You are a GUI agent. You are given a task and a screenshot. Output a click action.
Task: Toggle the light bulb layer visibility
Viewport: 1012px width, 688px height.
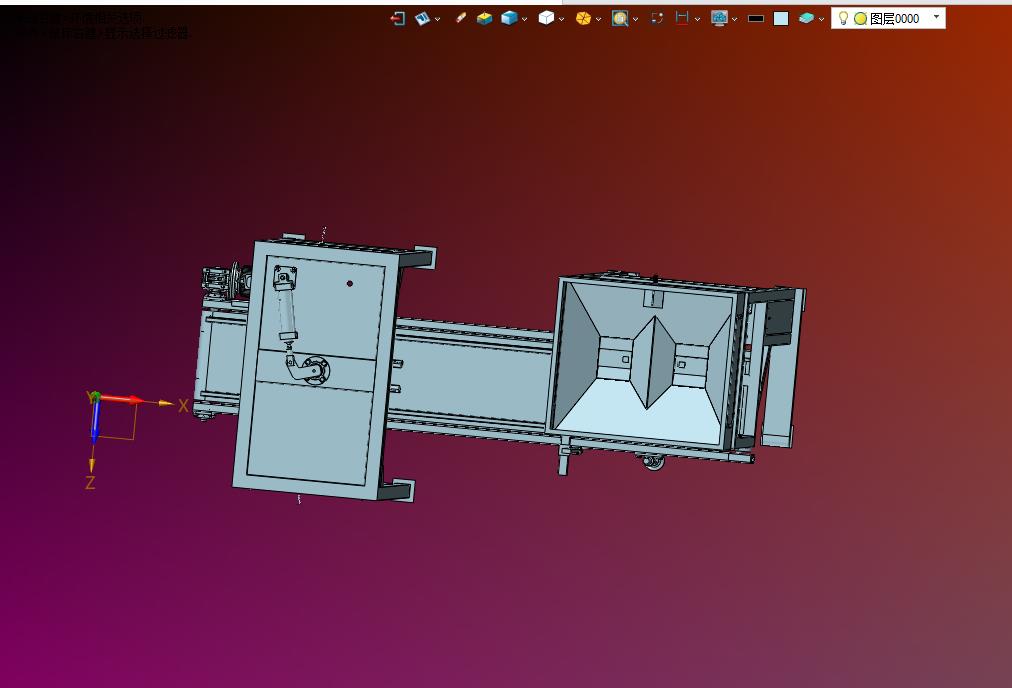tap(843, 18)
